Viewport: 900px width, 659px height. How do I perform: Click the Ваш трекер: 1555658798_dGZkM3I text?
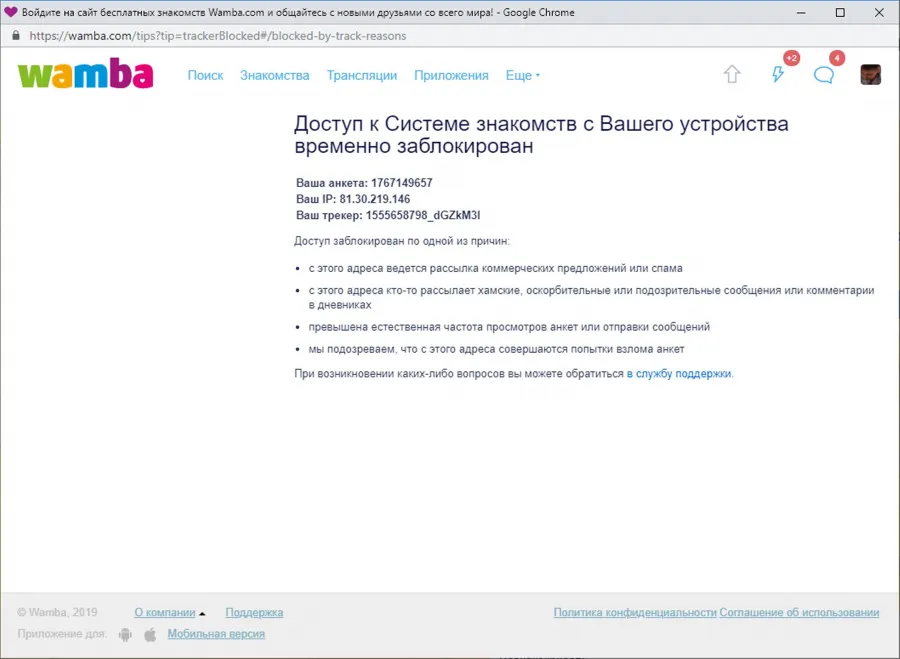(x=388, y=215)
